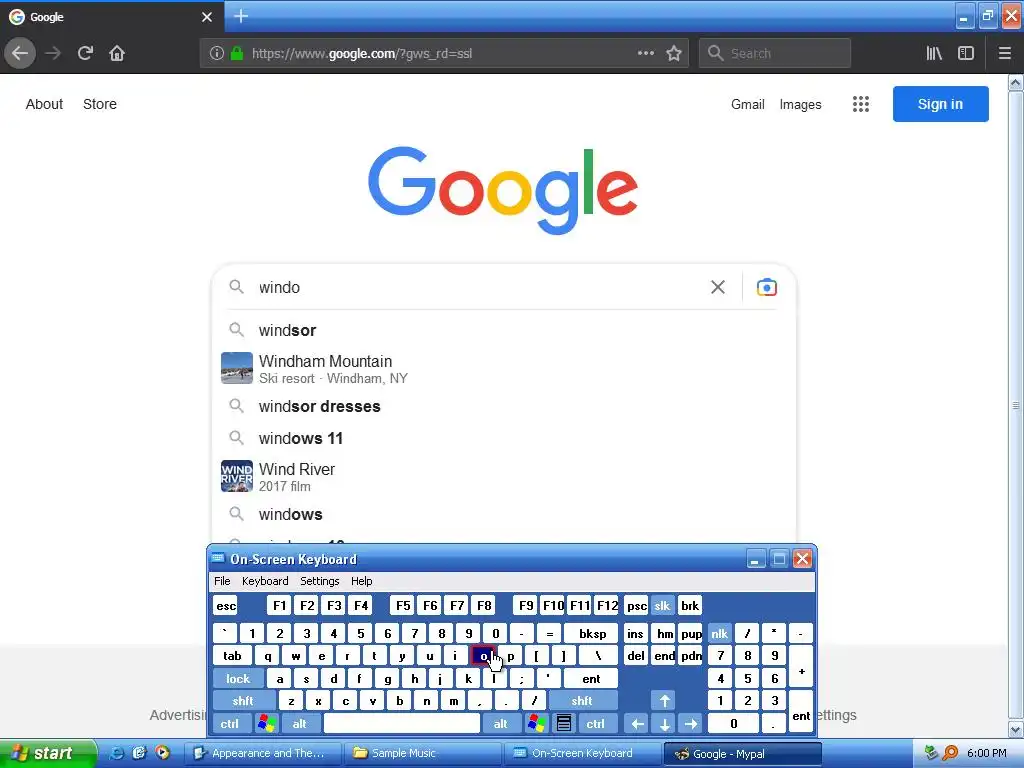Open the browser hamburger menu
The height and width of the screenshot is (768, 1024).
coord(1004,53)
